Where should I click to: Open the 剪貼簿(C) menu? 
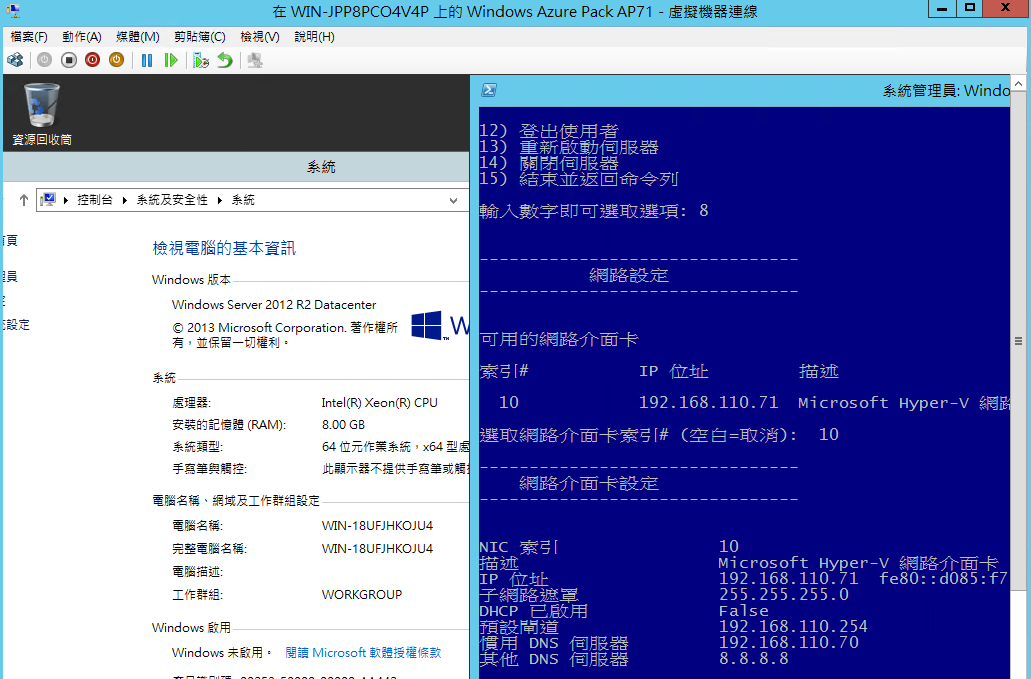200,37
